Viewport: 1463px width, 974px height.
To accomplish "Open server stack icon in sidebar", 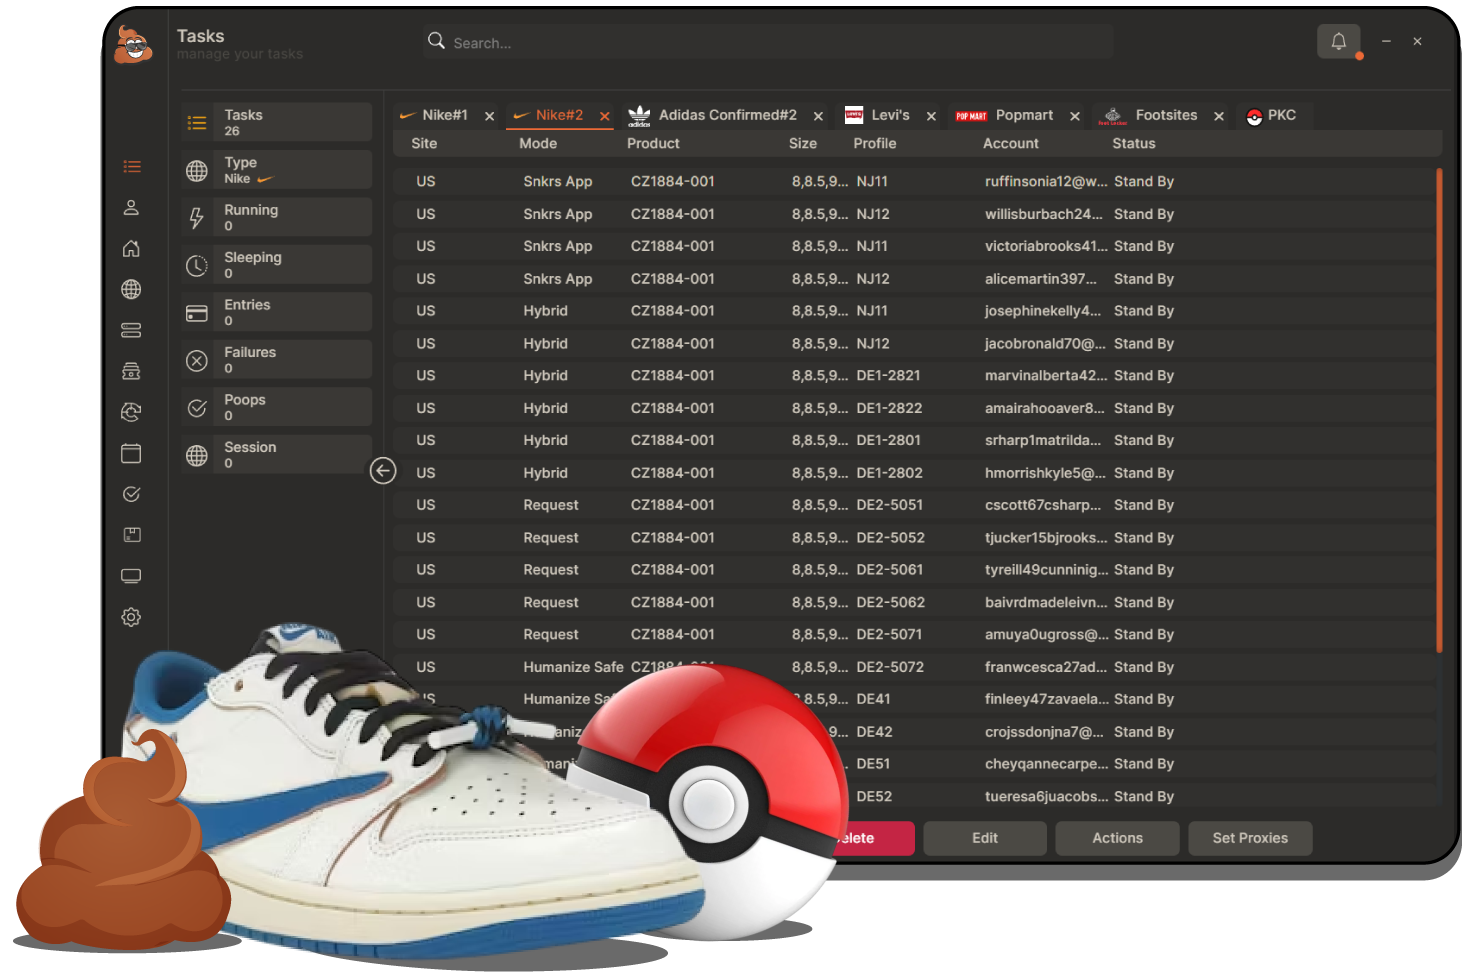I will [131, 330].
